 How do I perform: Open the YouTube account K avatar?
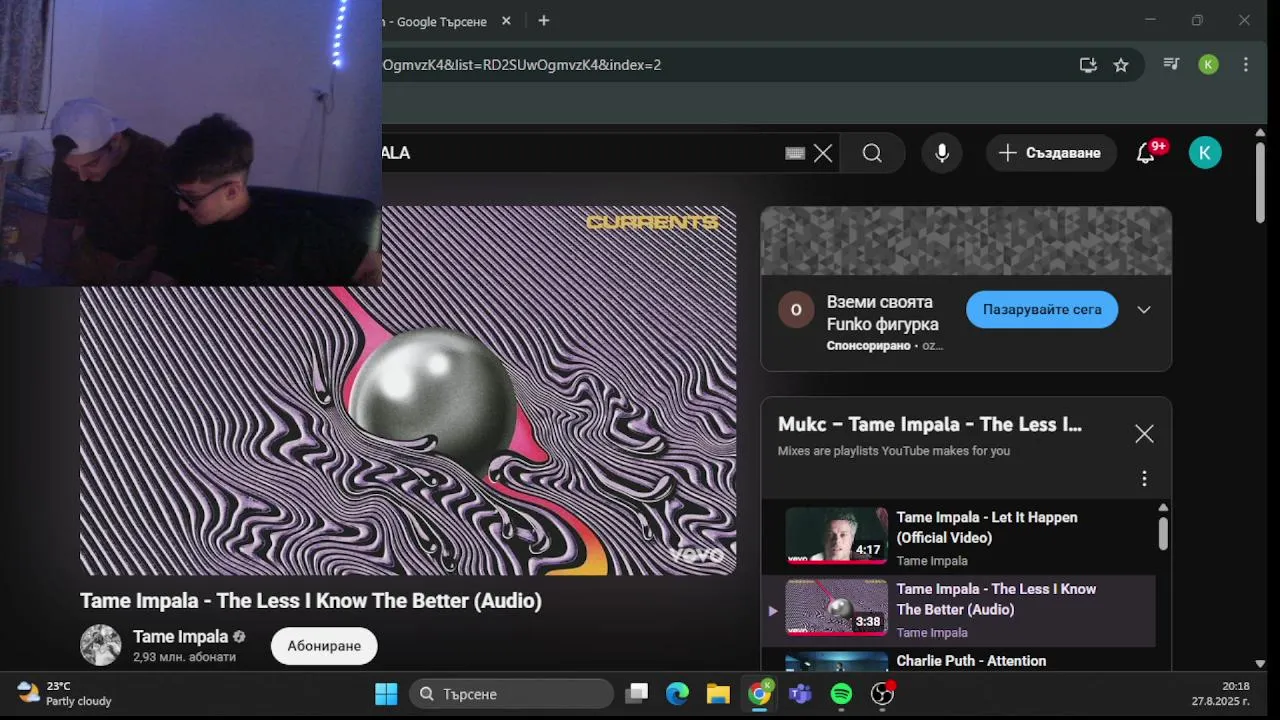[x=1205, y=153]
